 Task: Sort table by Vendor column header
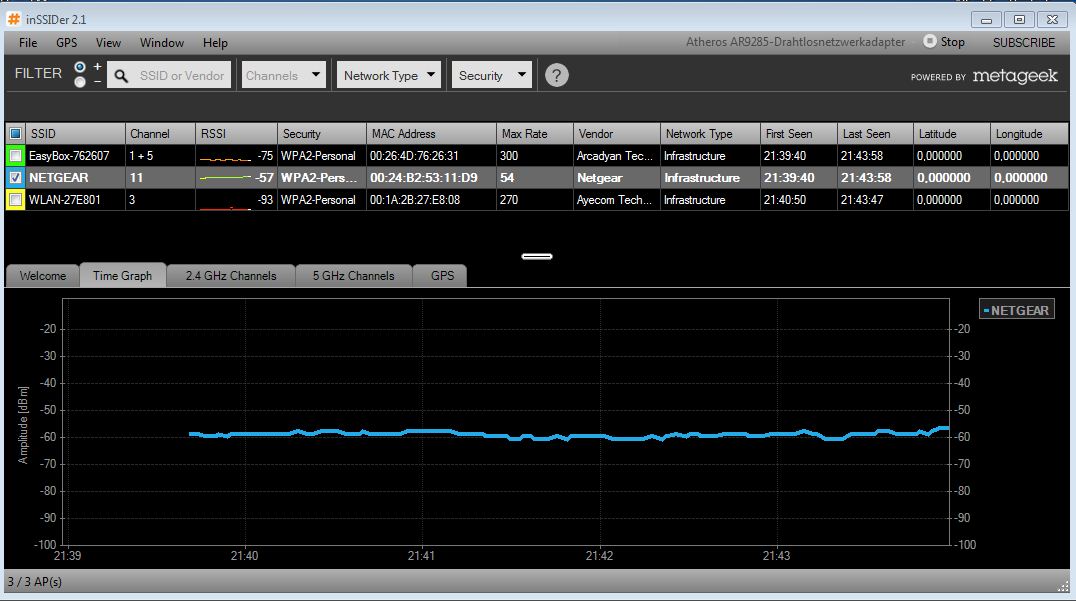(x=616, y=134)
